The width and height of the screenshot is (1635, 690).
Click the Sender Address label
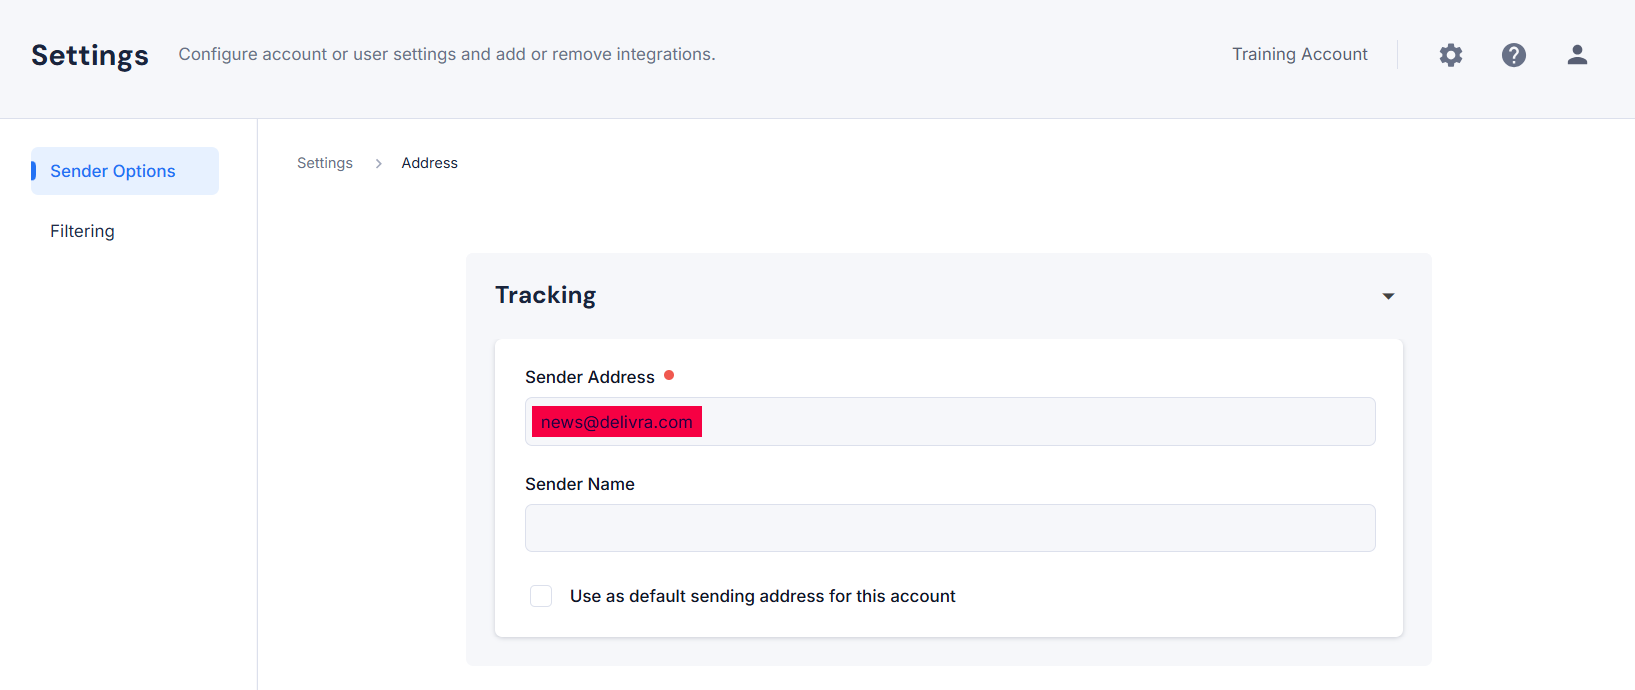pyautogui.click(x=590, y=377)
